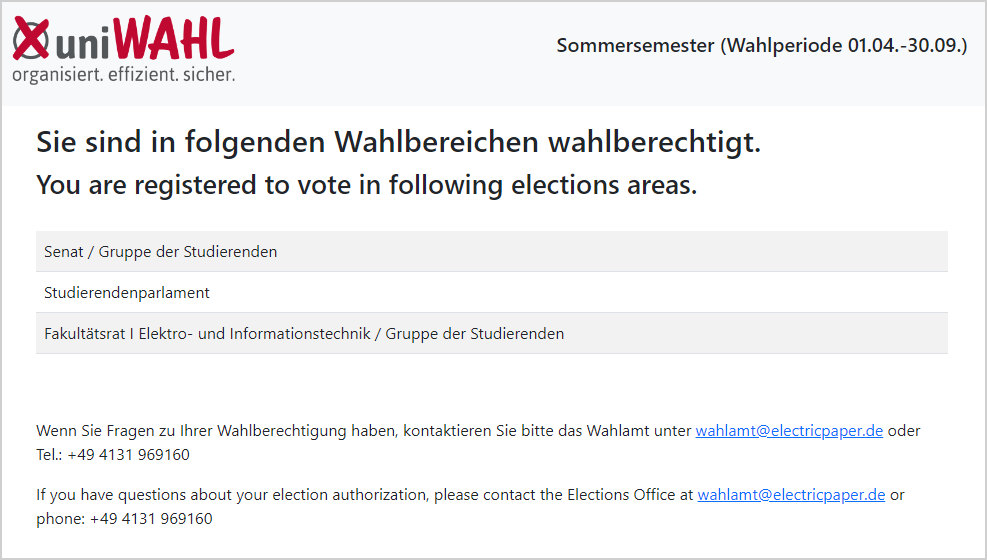The height and width of the screenshot is (560, 987).
Task: Select the Senat / Gruppe der Studierenden row
Action: (x=492, y=252)
